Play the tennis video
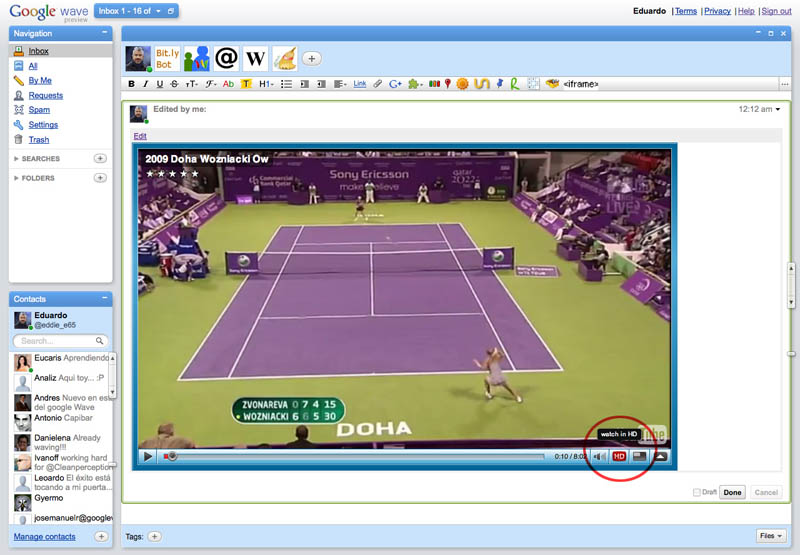 tap(148, 456)
